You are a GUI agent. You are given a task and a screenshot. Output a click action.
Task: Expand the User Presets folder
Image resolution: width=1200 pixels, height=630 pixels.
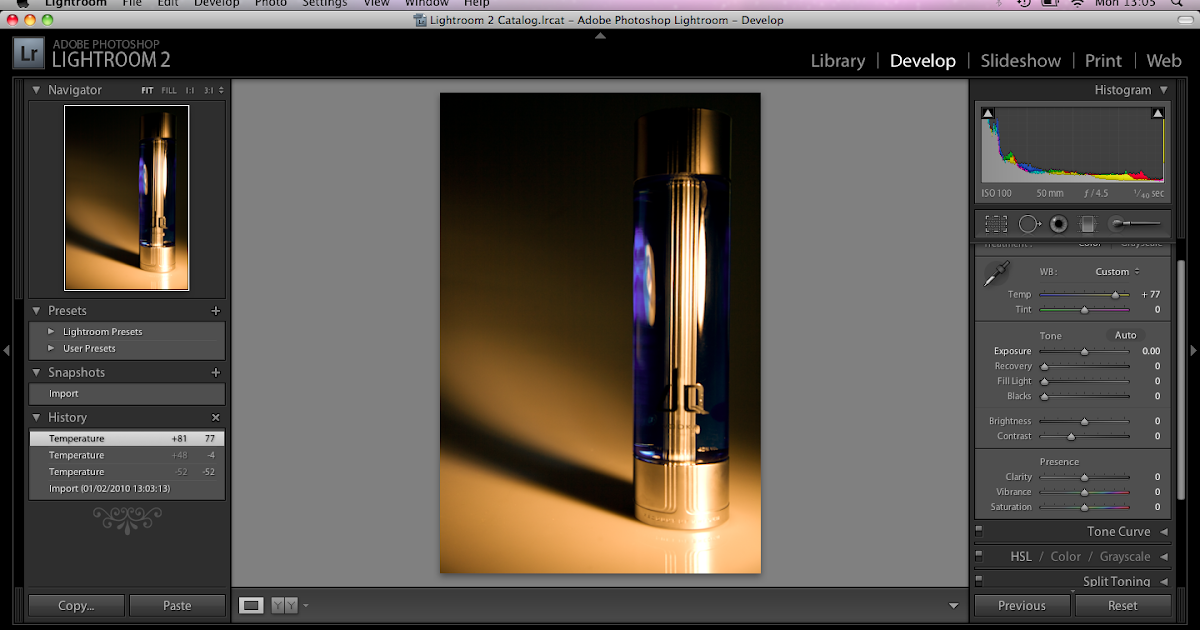pos(51,349)
